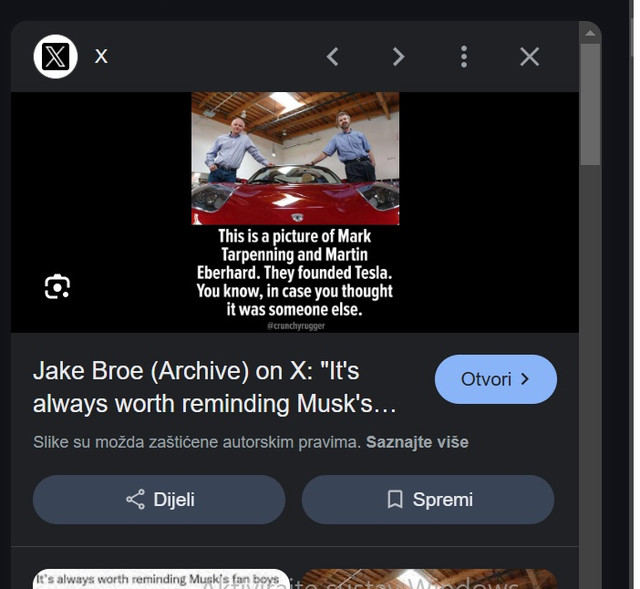Click the Spremi save button

point(428,500)
